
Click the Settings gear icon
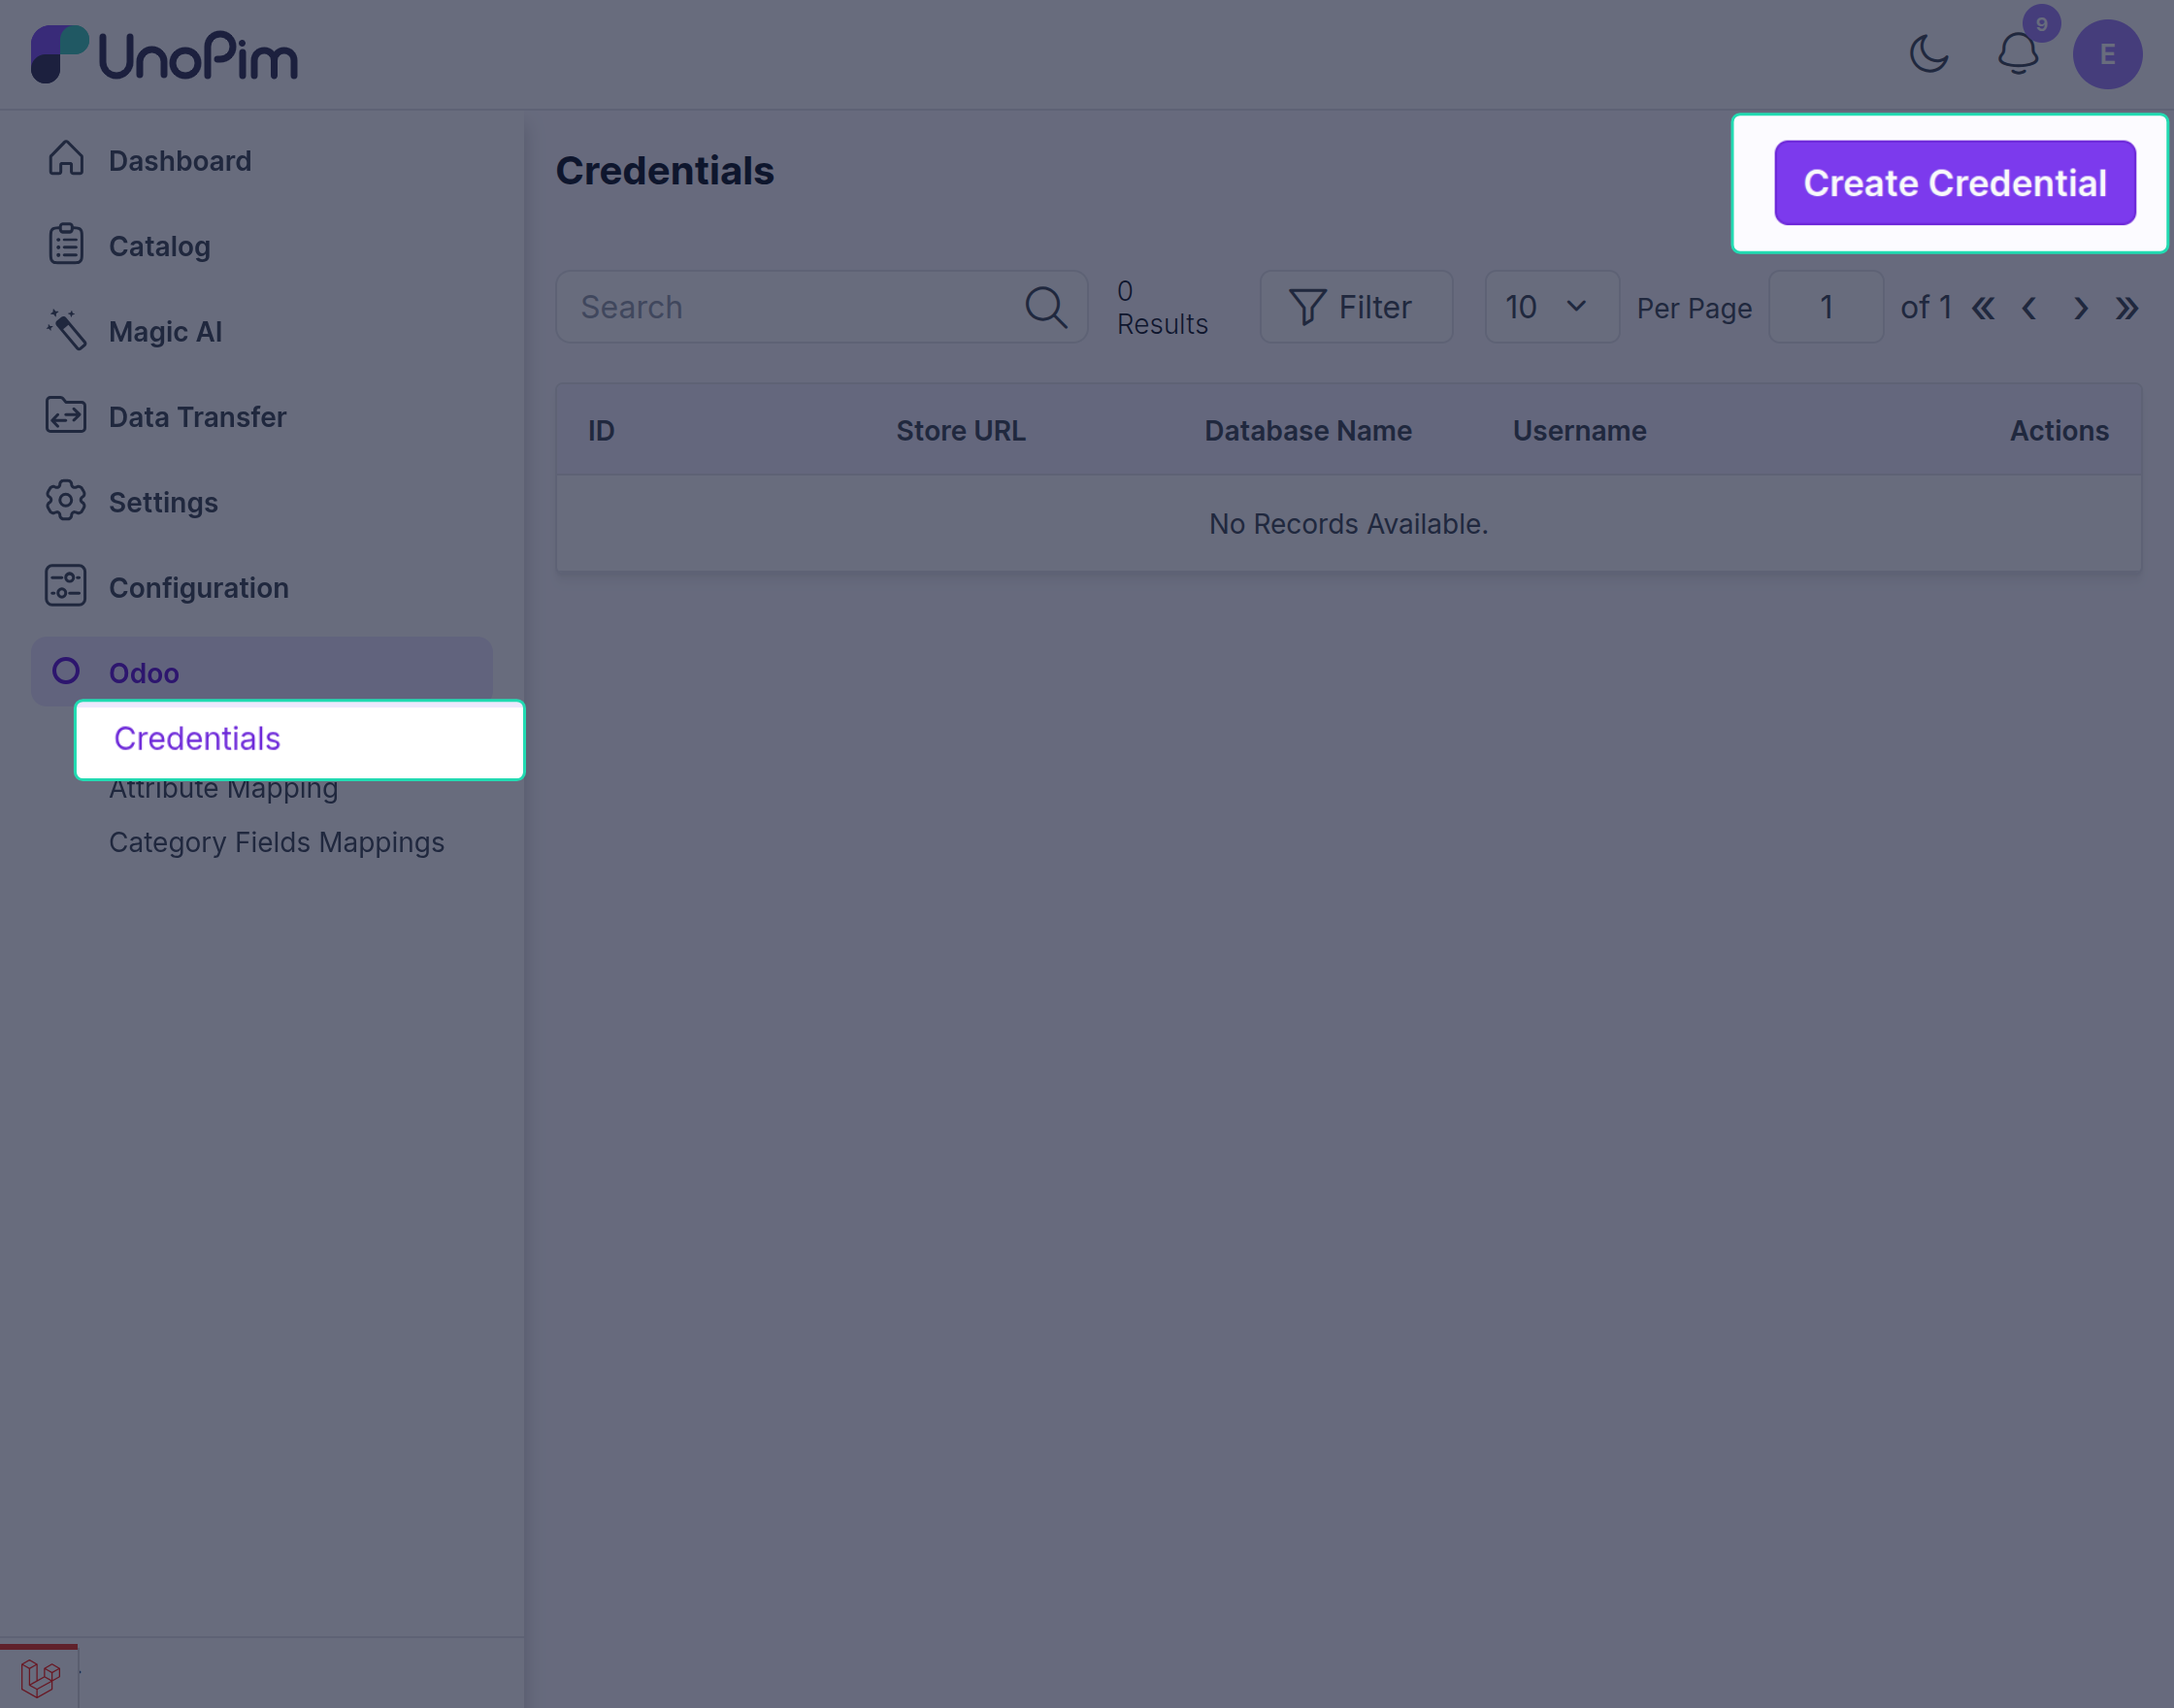pyautogui.click(x=66, y=500)
